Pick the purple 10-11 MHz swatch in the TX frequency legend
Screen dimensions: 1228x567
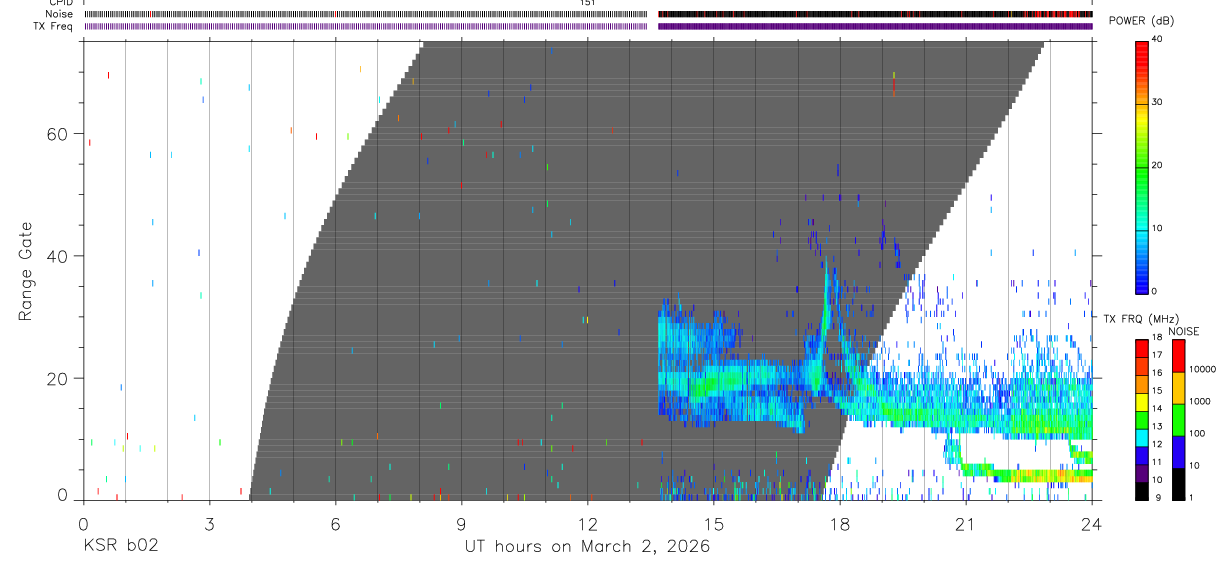pos(1141,472)
